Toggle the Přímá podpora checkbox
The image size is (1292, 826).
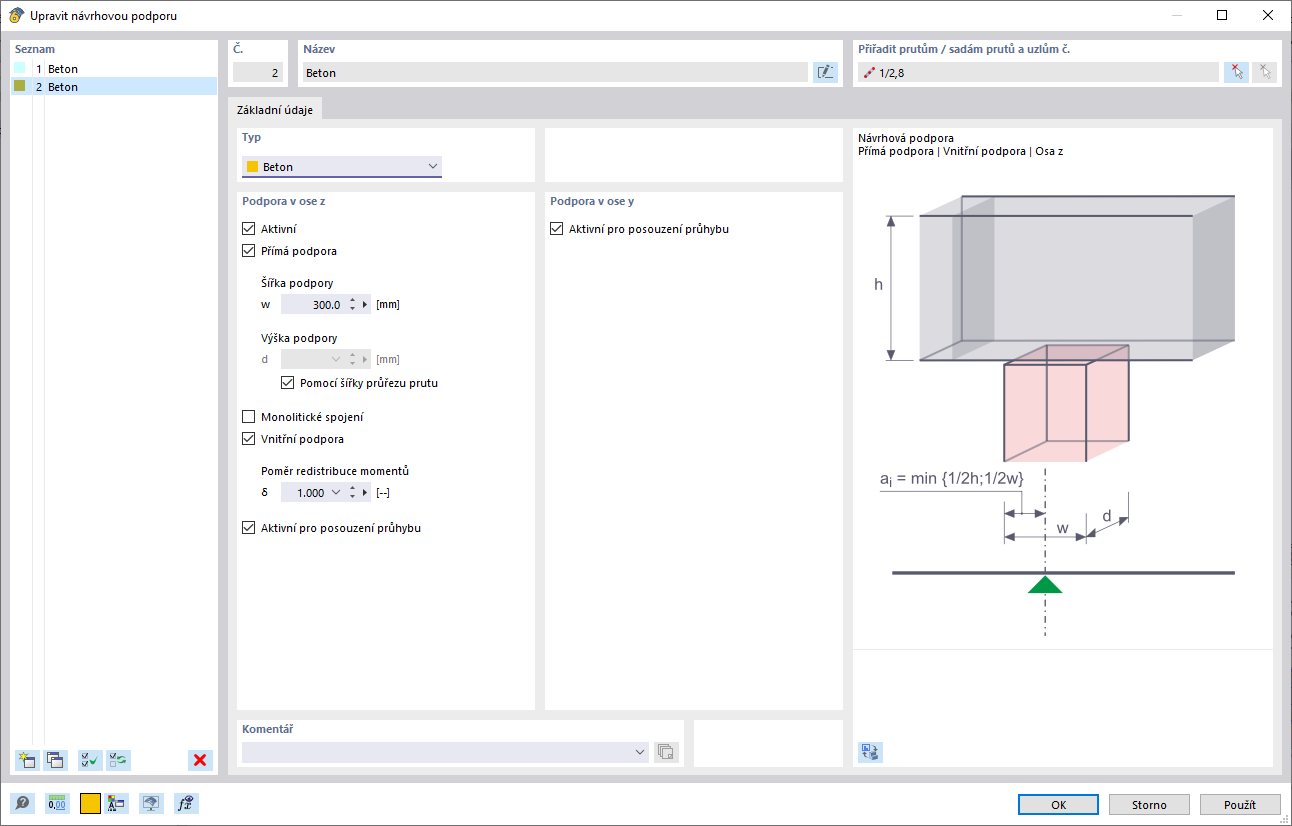click(x=249, y=251)
